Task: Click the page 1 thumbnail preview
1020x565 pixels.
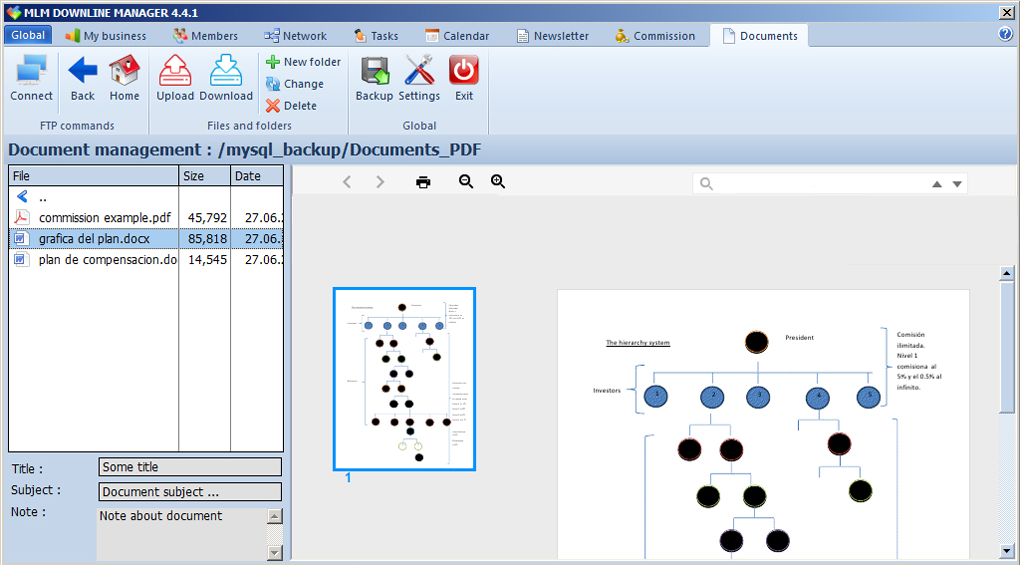Action: coord(404,378)
